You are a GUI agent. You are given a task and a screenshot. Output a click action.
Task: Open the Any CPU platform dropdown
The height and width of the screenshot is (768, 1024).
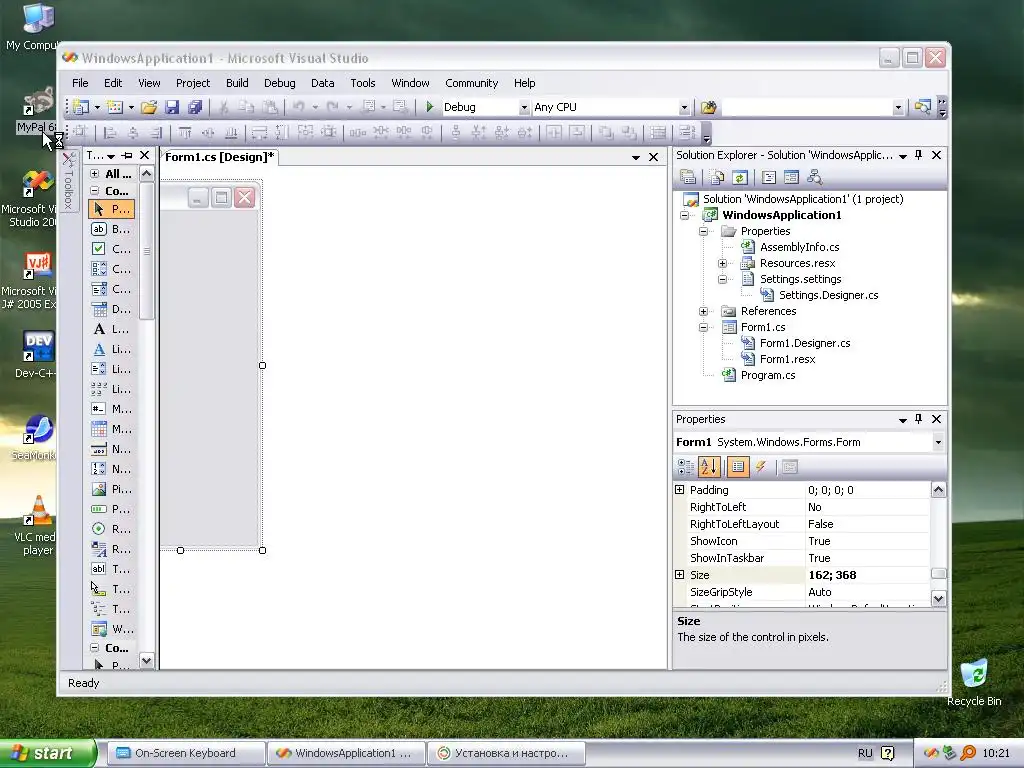(684, 108)
